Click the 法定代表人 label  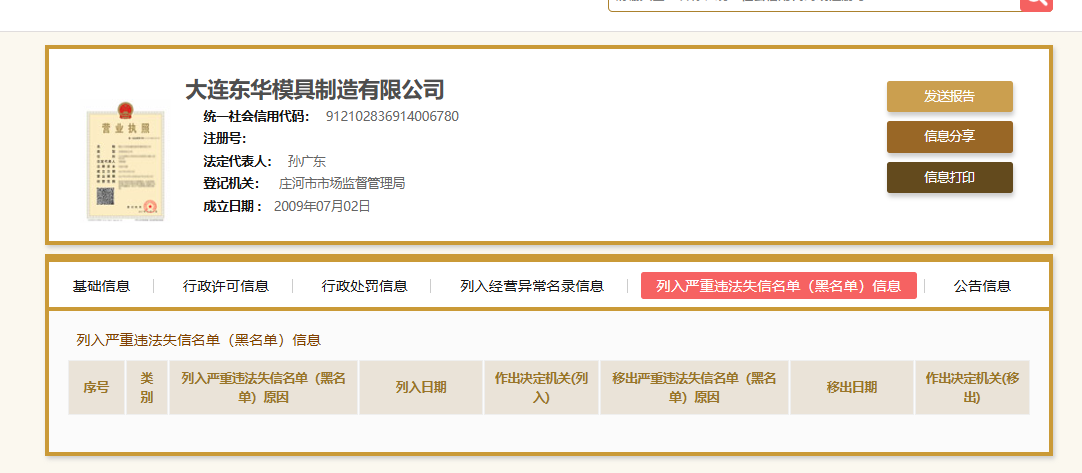238,162
